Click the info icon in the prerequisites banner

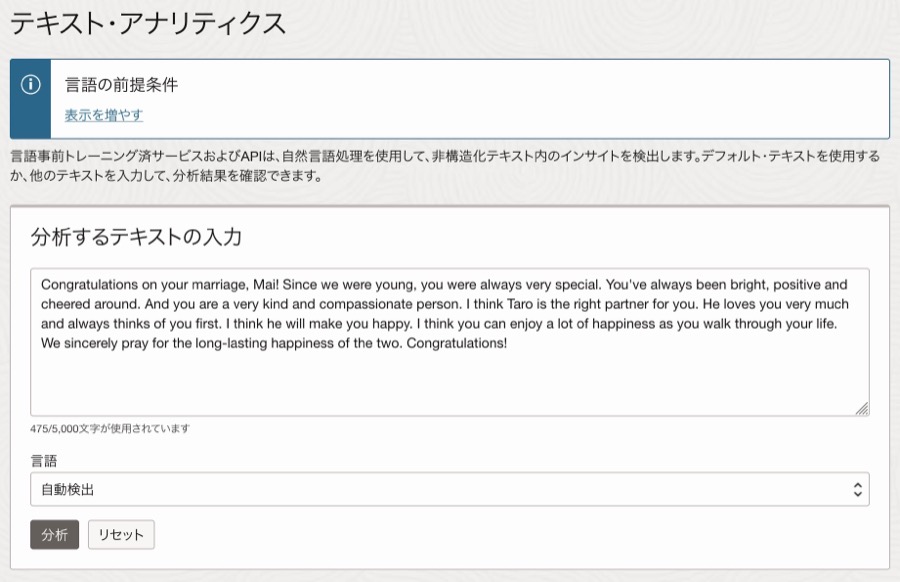point(31,84)
